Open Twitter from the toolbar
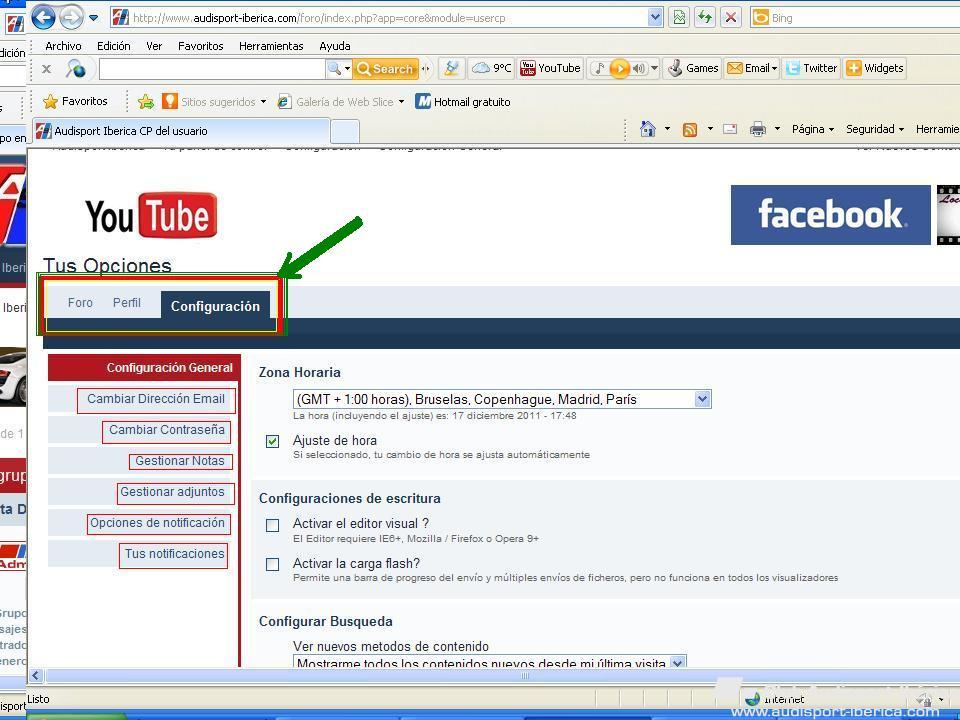Image resolution: width=960 pixels, height=720 pixels. click(x=811, y=68)
